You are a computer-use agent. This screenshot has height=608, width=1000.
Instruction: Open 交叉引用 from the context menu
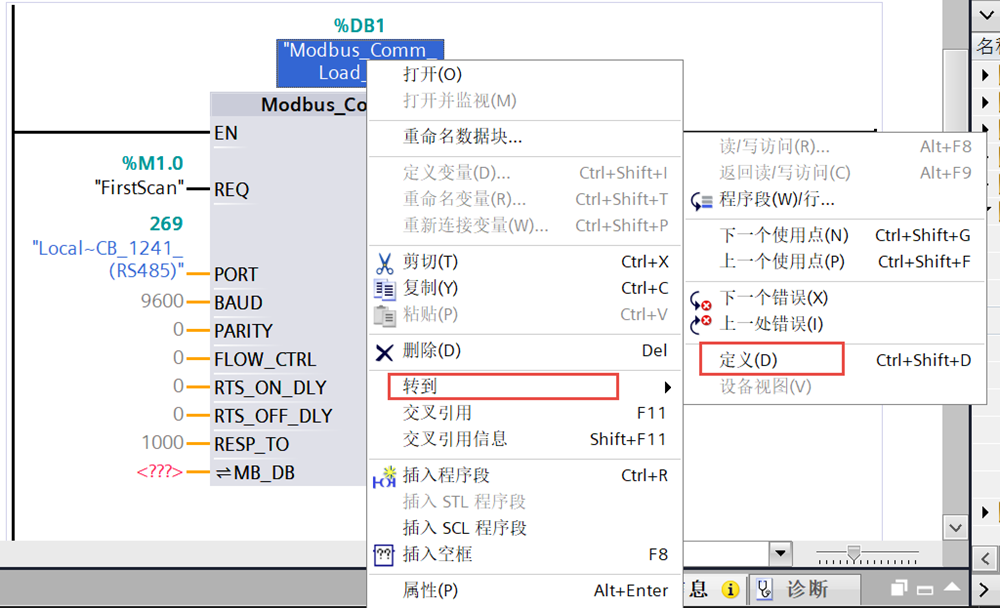pos(437,413)
